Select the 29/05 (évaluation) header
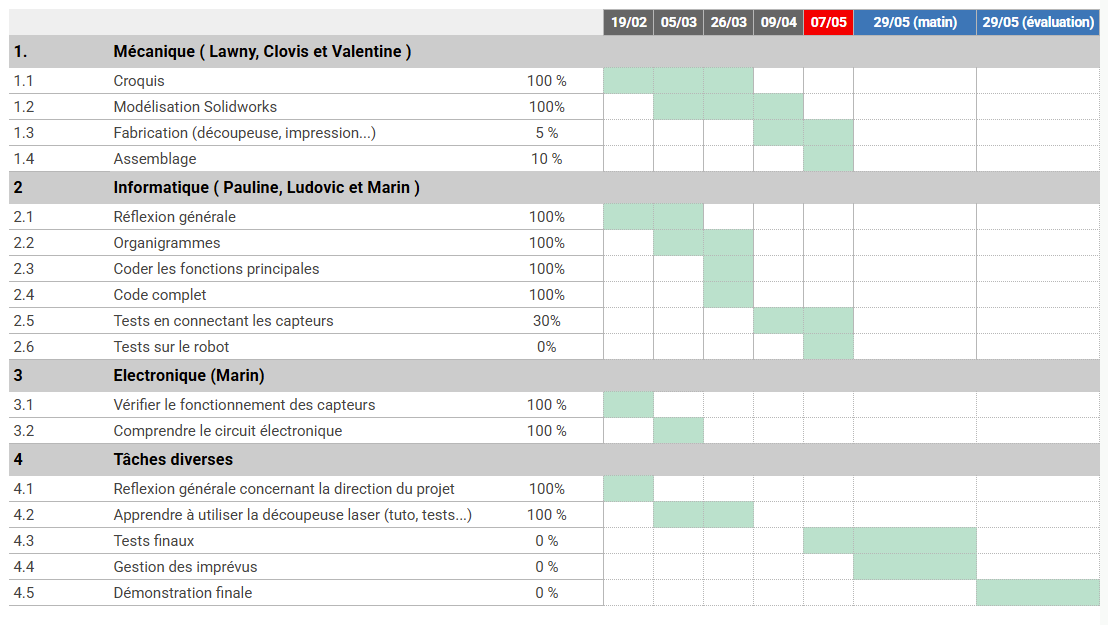 (x=1038, y=22)
